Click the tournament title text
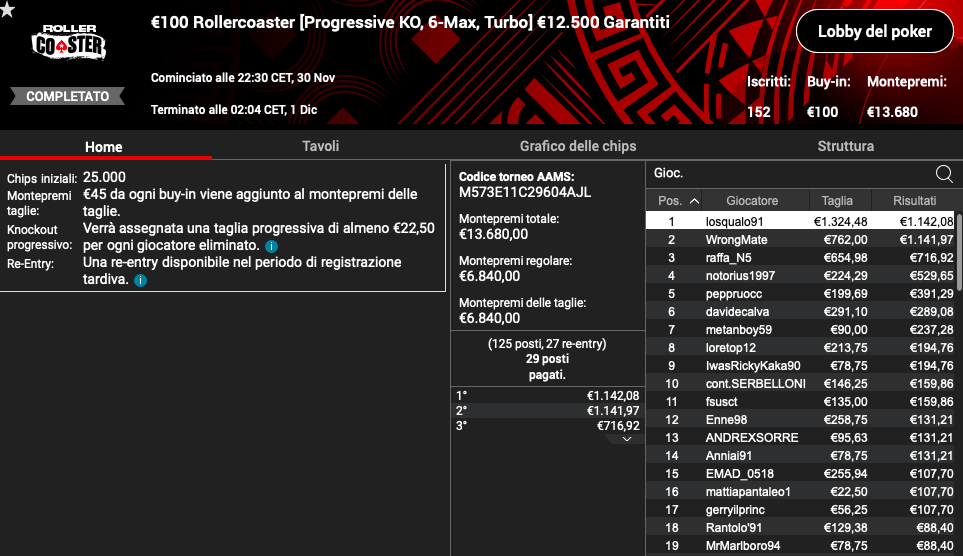Viewport: 963px width, 556px height. click(x=410, y=23)
